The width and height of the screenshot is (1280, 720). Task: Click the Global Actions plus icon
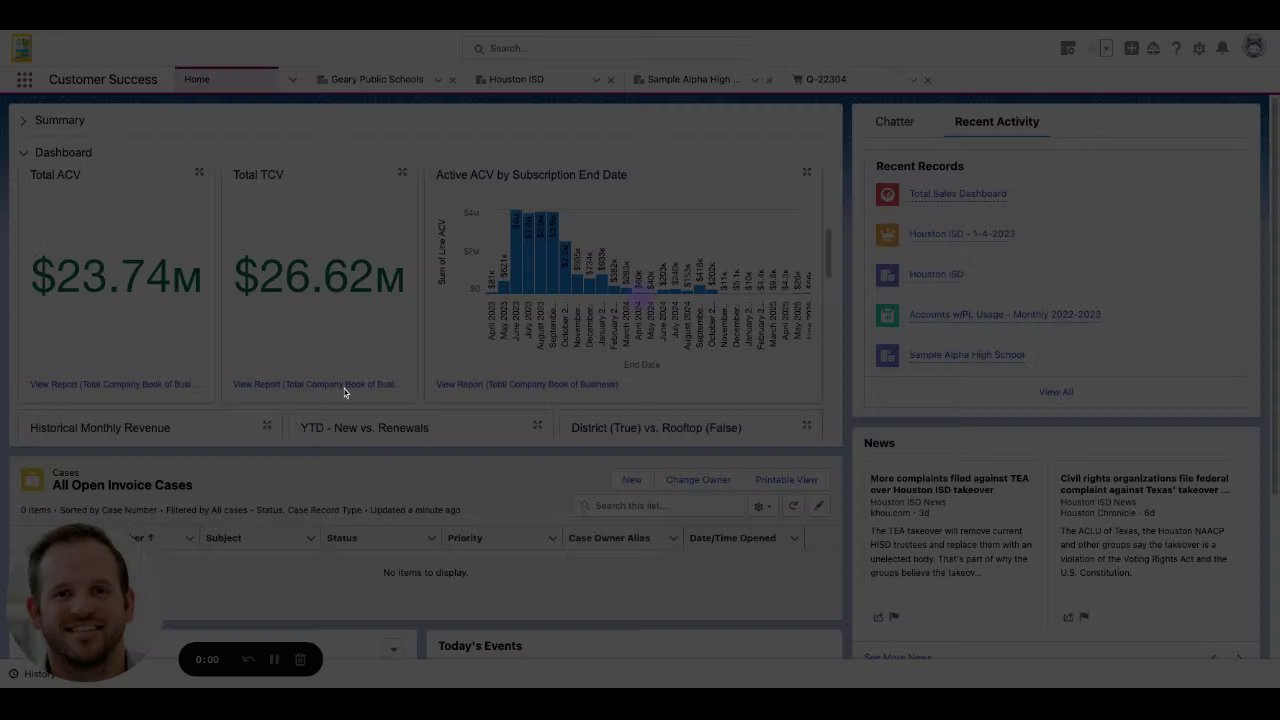(1131, 48)
